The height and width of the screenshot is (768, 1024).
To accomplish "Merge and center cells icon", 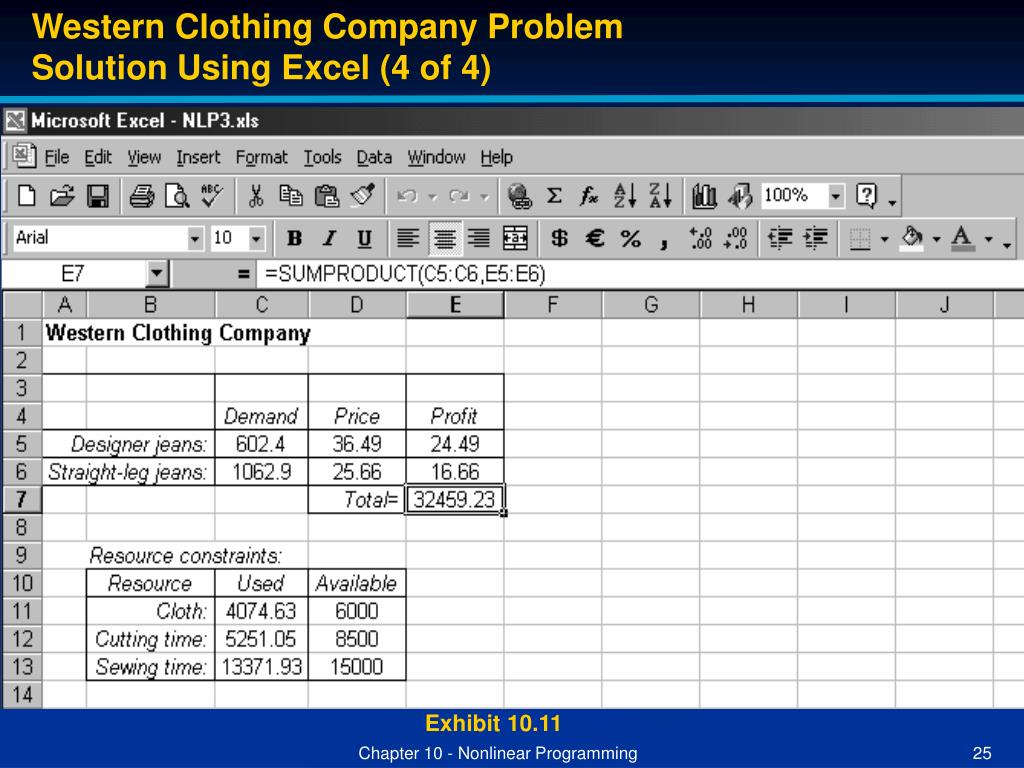I will (x=515, y=238).
